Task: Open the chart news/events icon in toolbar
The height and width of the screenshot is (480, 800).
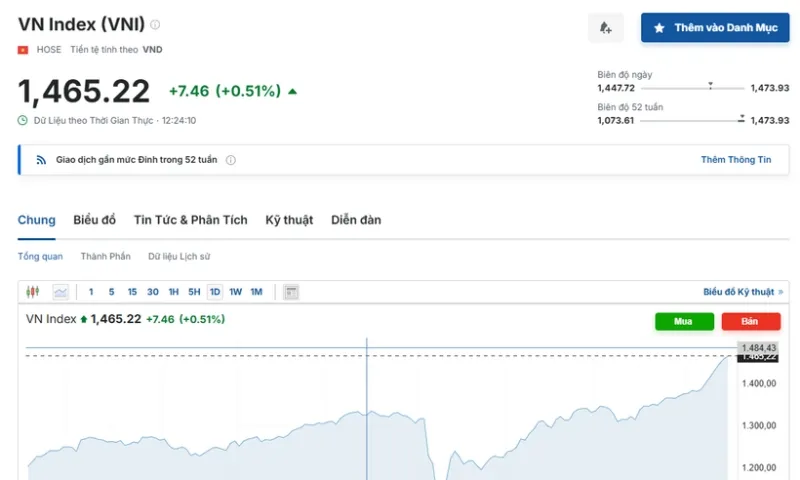Action: [x=291, y=292]
